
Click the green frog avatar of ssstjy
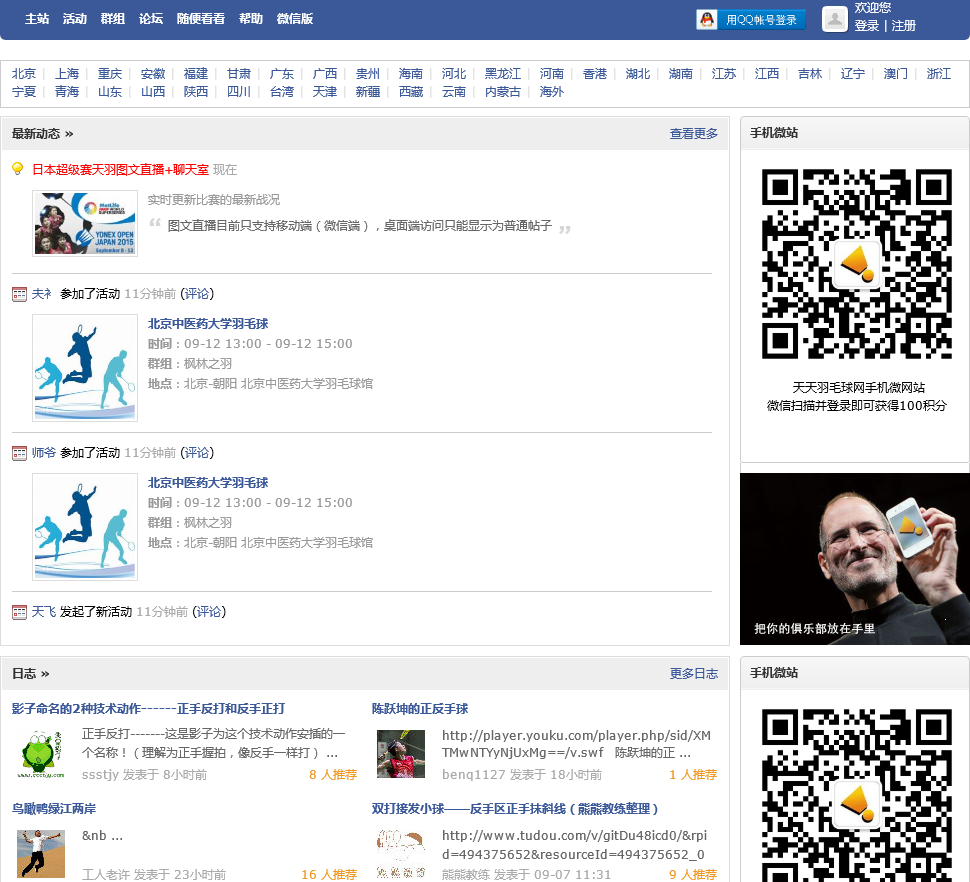pos(41,754)
